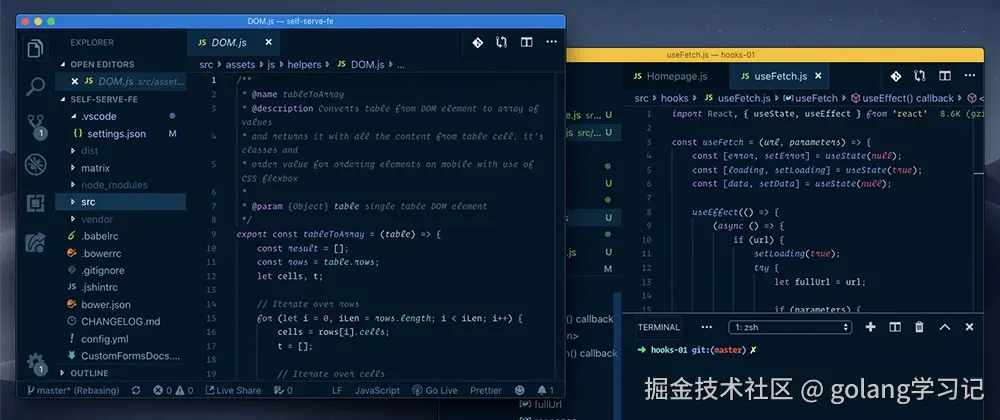
Task: Open more actions in DOM.js editor toolbar
Action: (552, 43)
